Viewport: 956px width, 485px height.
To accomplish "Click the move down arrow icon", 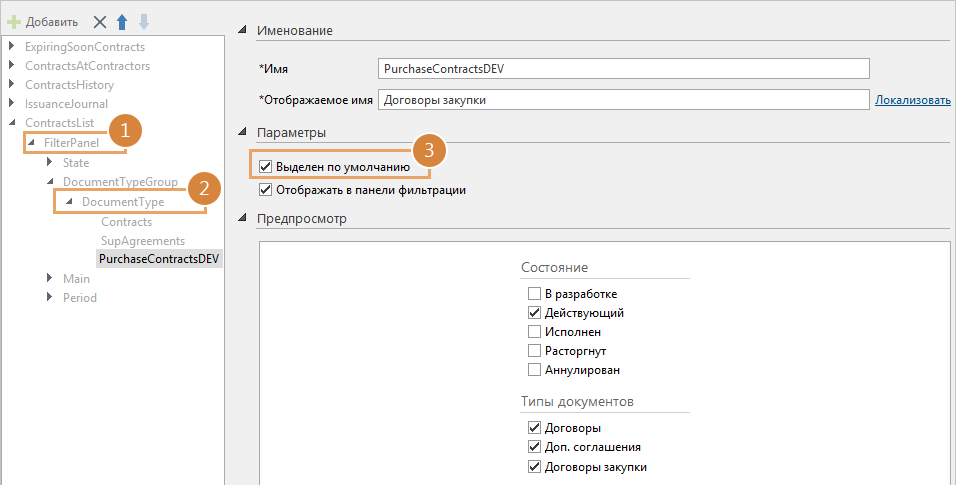I will click(x=144, y=21).
